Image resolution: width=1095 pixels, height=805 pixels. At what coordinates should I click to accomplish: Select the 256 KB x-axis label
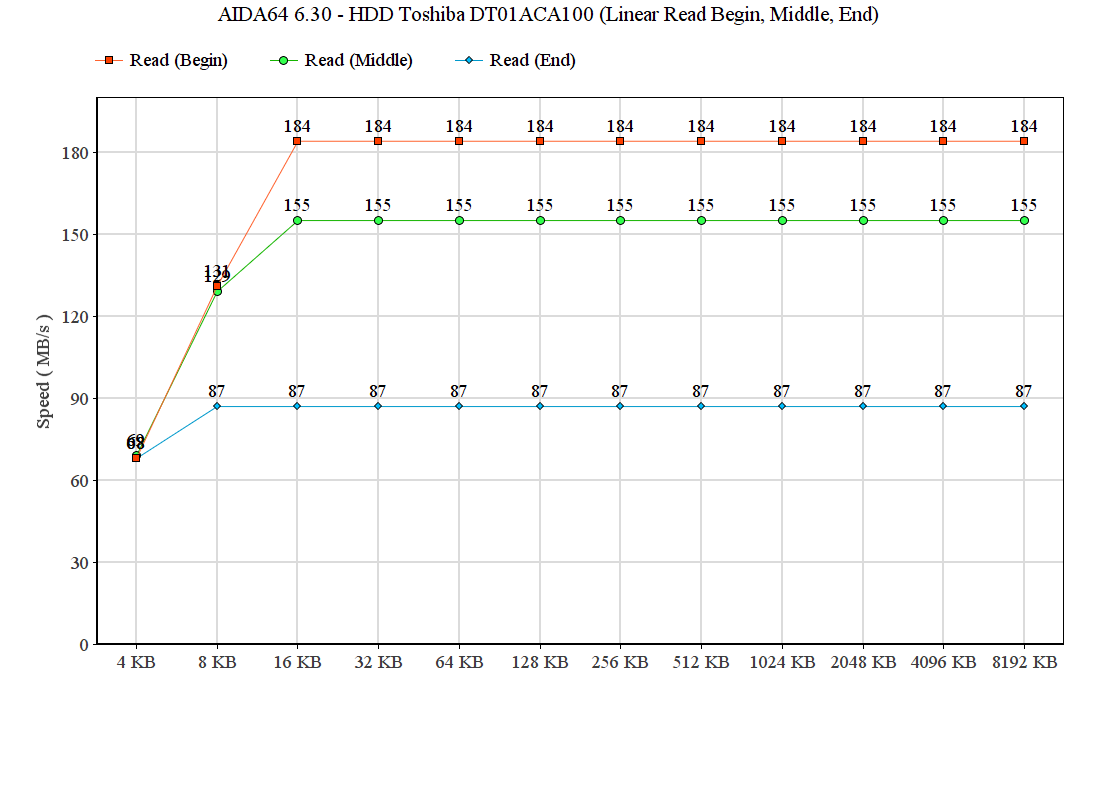coord(620,662)
